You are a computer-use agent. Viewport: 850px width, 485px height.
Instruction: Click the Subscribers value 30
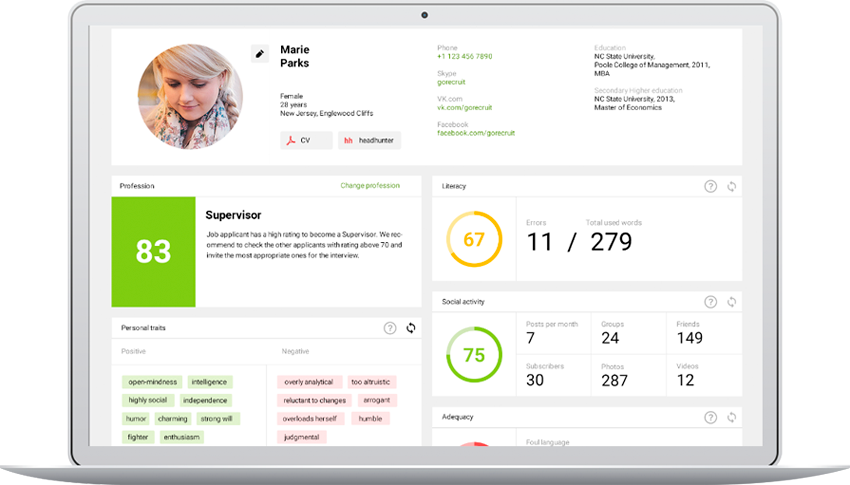click(535, 380)
